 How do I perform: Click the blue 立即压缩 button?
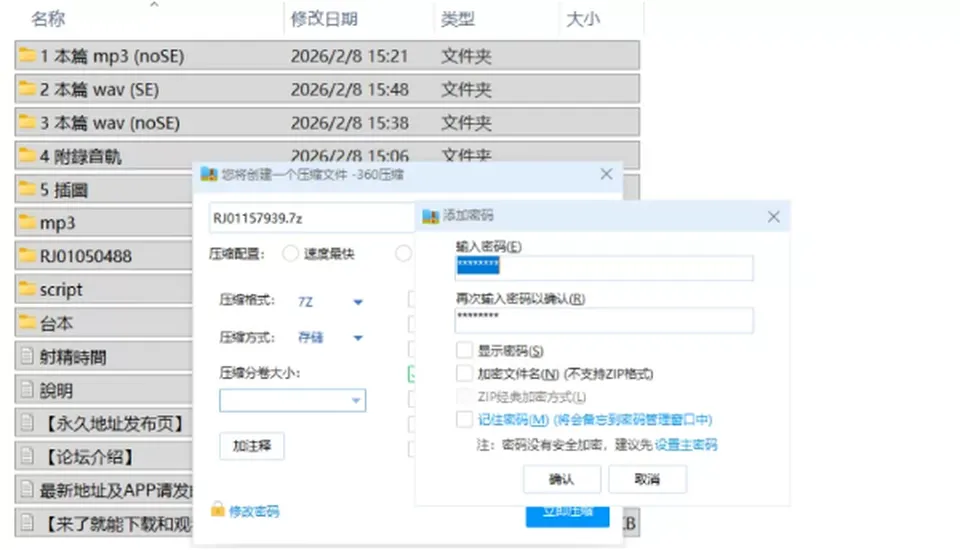click(568, 515)
